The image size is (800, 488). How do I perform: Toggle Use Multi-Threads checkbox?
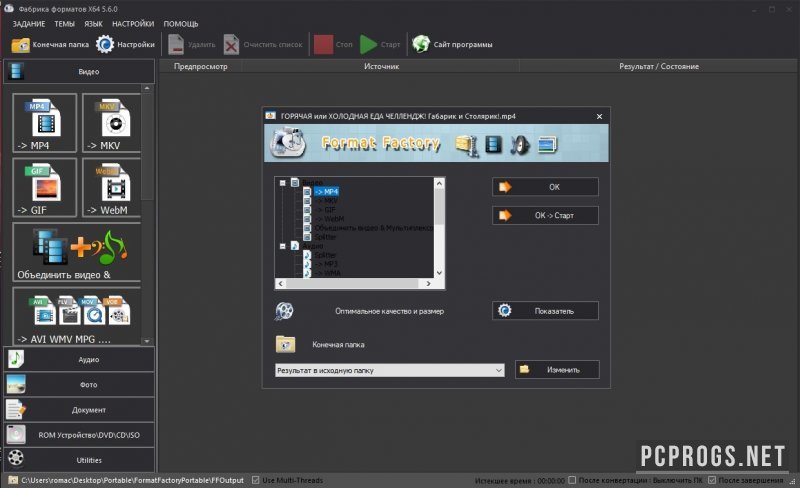tap(256, 480)
